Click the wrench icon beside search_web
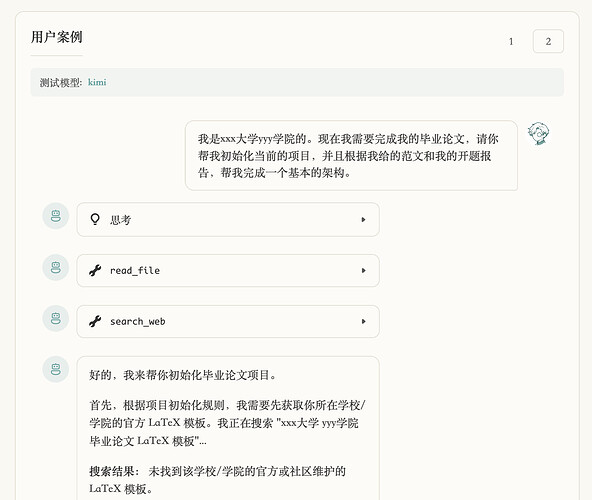592x500 pixels. (95, 321)
